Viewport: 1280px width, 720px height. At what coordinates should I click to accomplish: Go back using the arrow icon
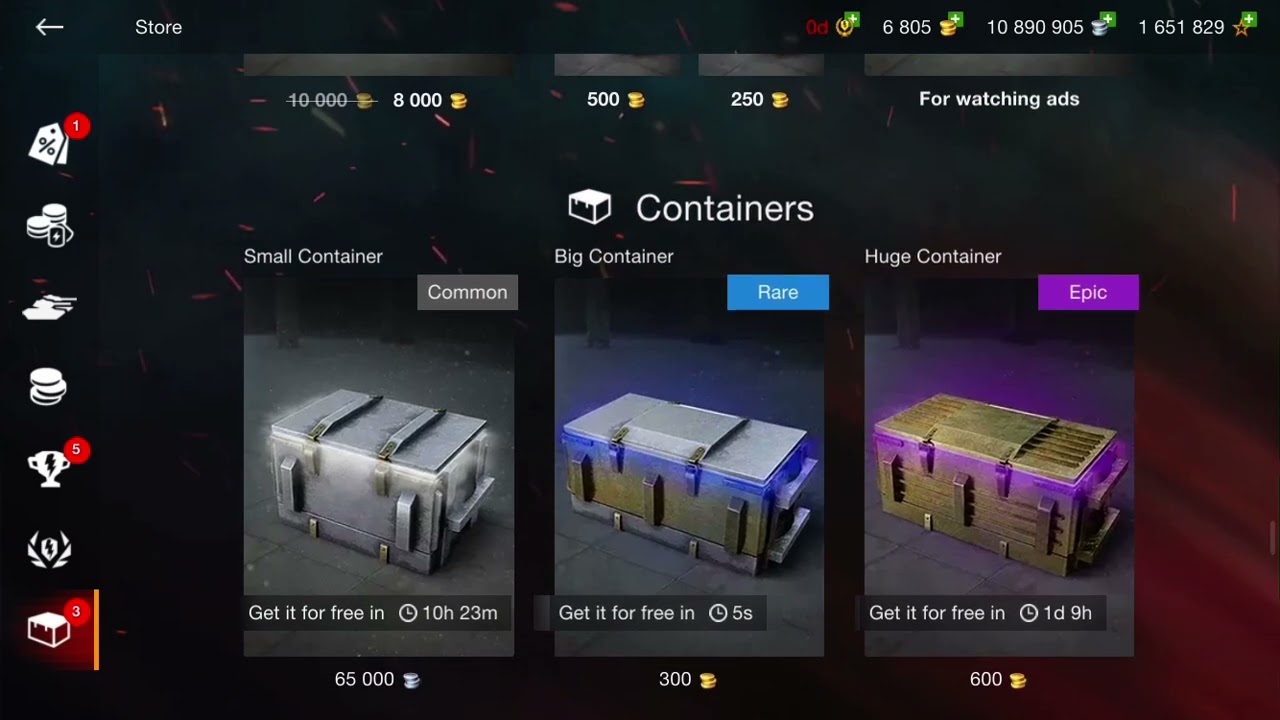coord(49,27)
